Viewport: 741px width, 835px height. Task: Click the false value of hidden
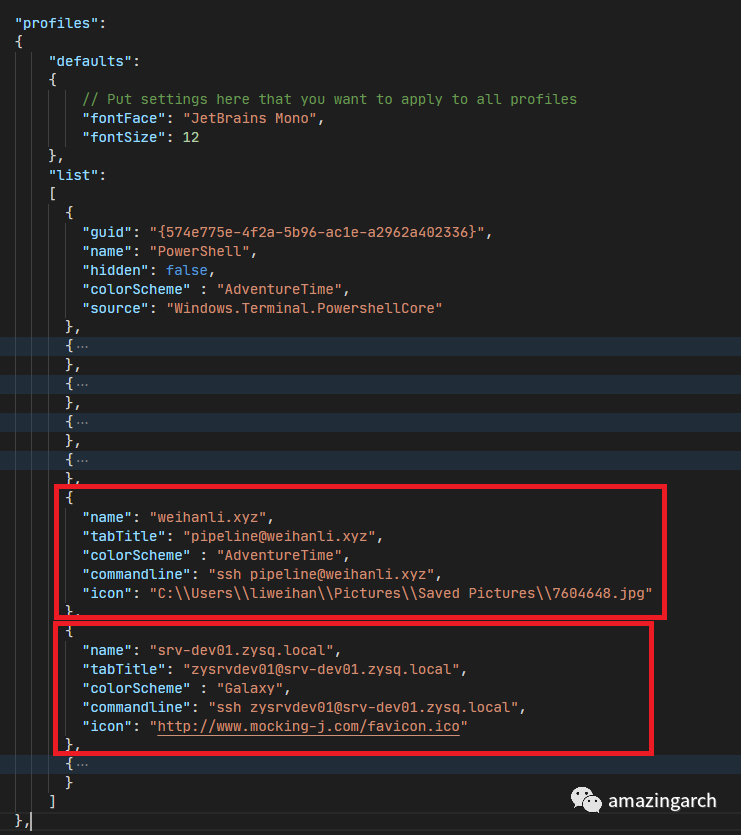click(186, 271)
